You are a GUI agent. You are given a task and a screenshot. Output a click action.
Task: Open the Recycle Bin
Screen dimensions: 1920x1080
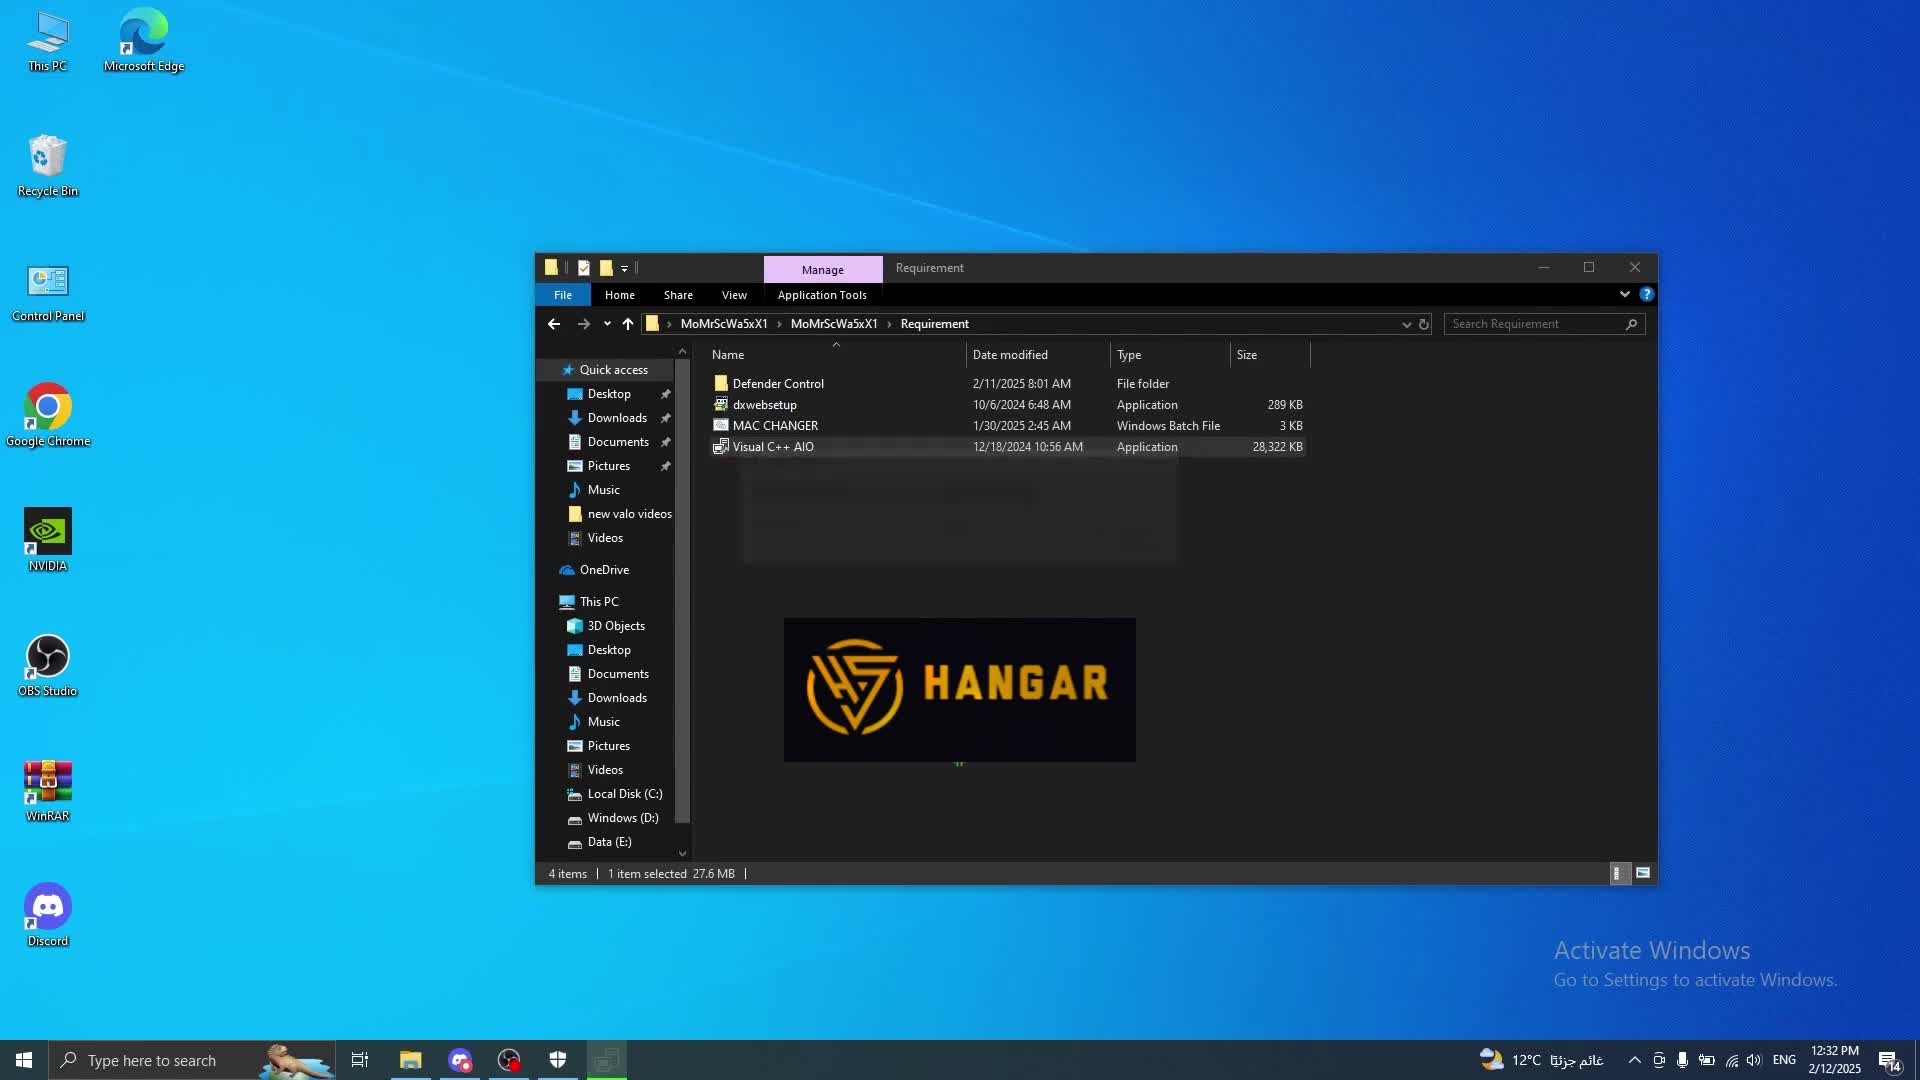[x=47, y=160]
